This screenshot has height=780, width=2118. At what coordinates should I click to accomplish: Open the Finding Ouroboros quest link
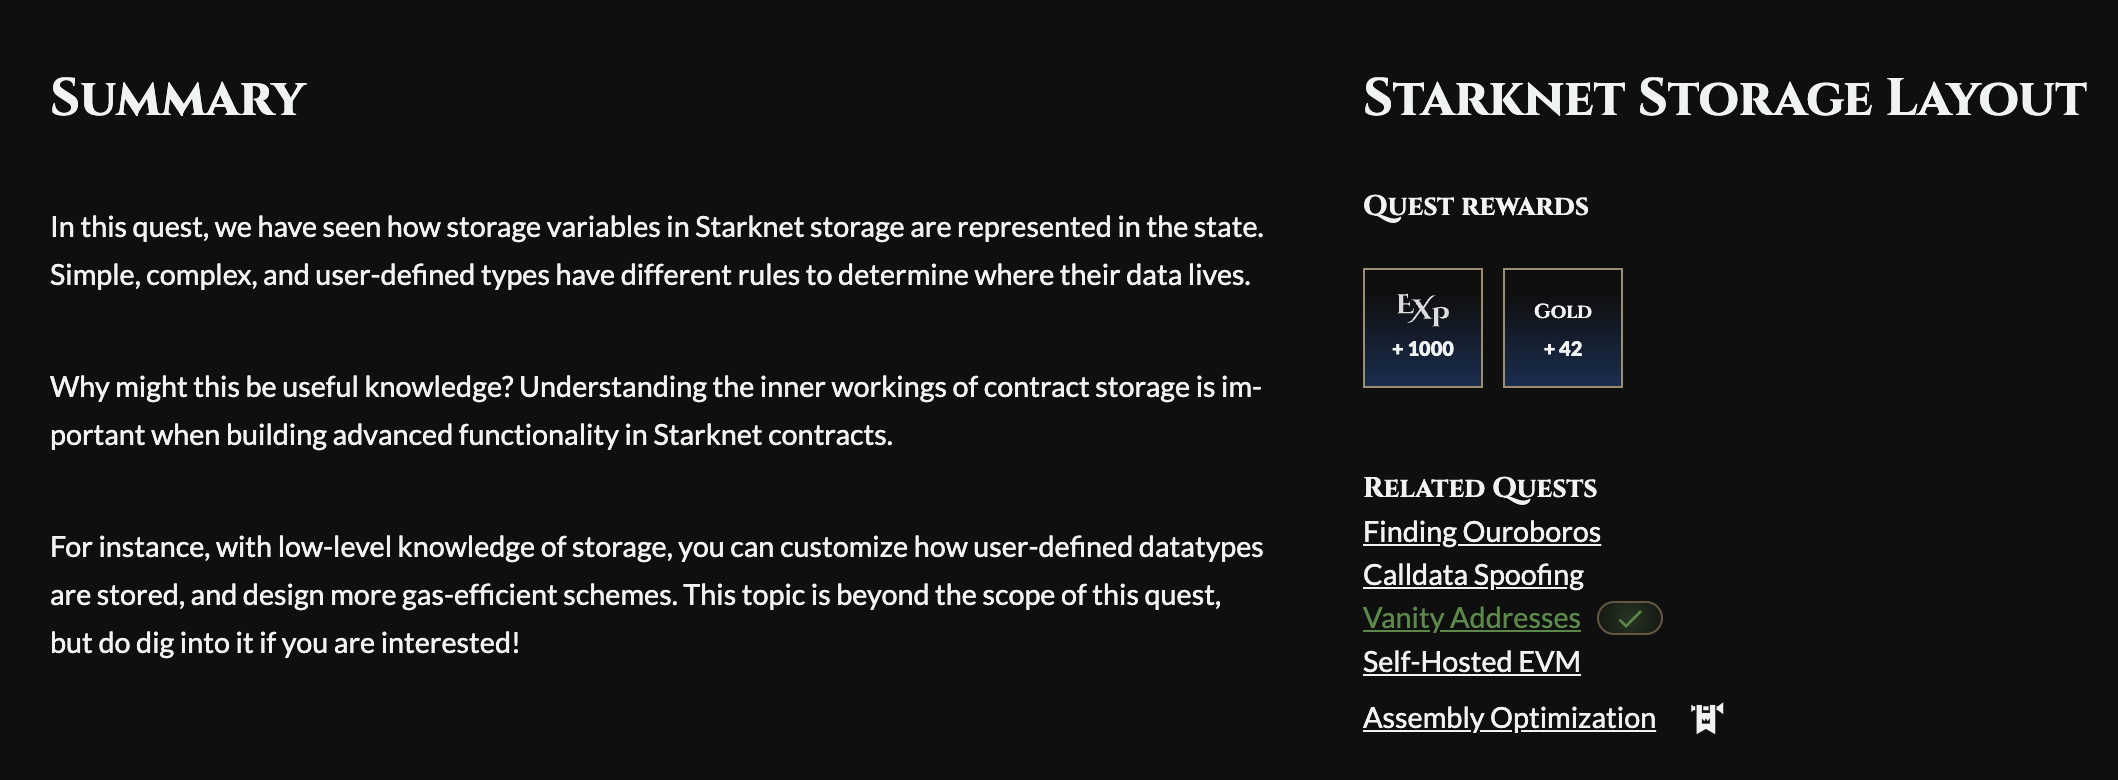[1482, 532]
